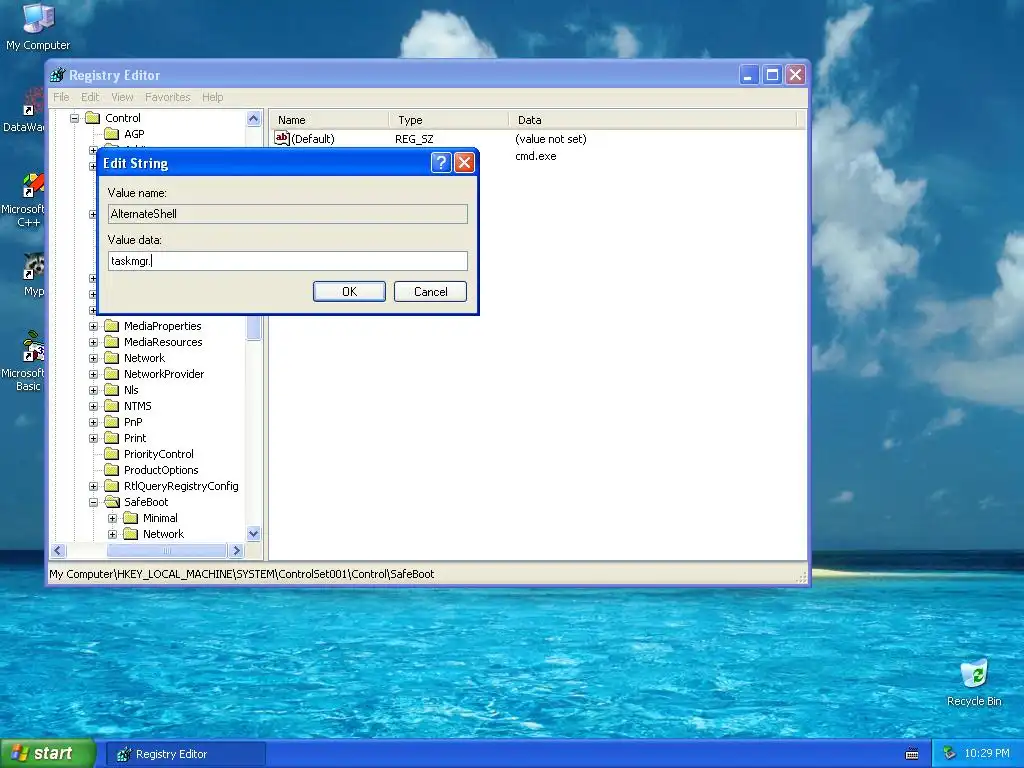Image resolution: width=1024 pixels, height=768 pixels.
Task: Expand the Minimal subkey under SafeBoot
Action: pos(112,518)
